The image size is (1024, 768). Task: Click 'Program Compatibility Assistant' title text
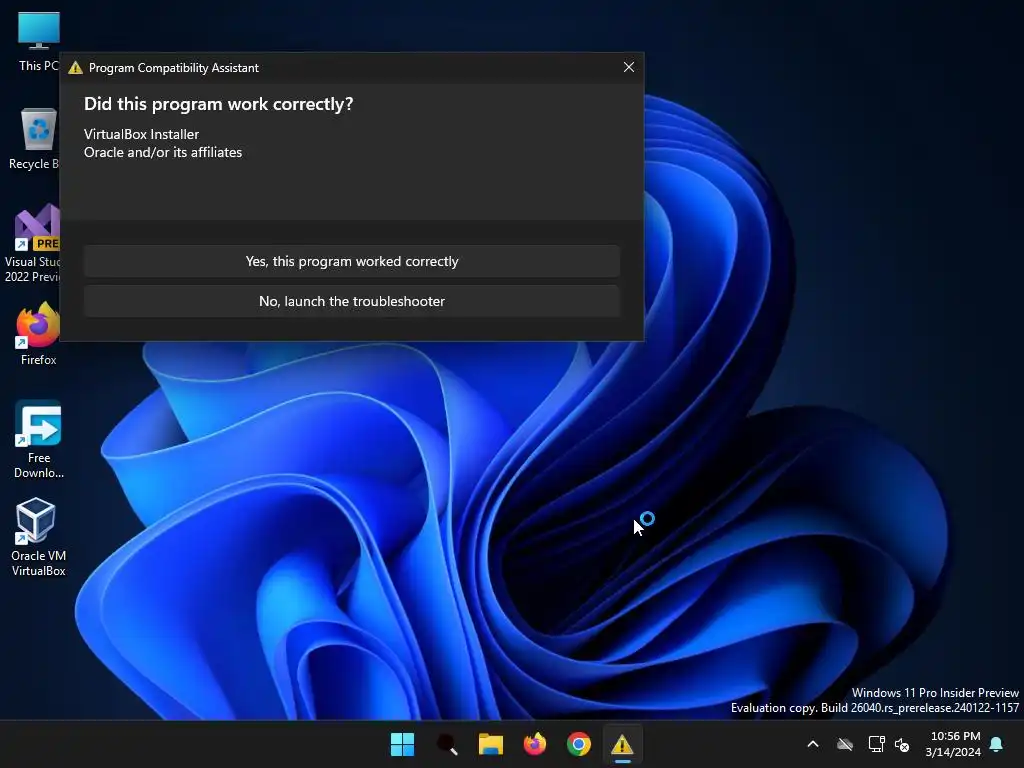174,68
